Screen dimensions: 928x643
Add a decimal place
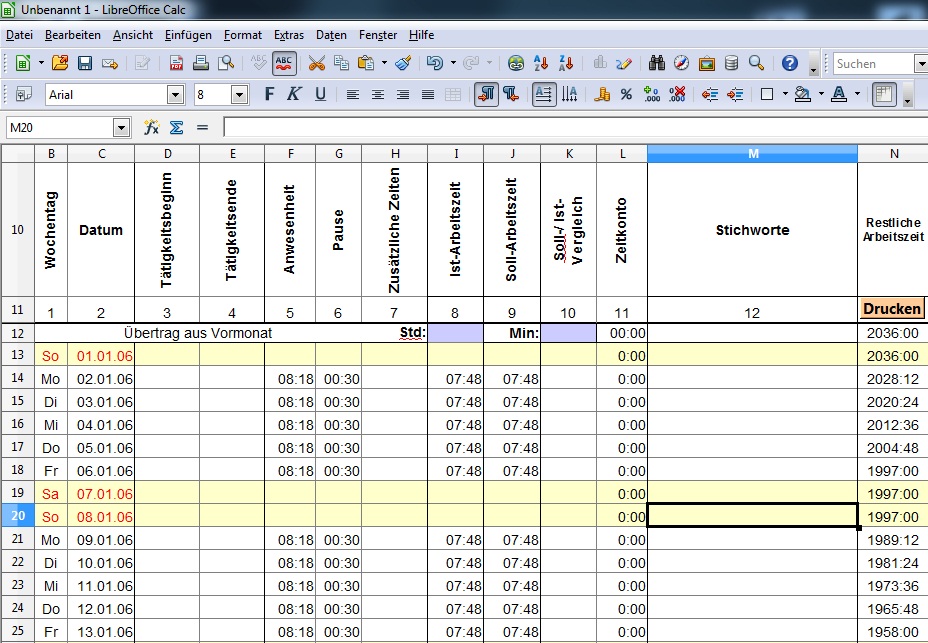tap(652, 94)
